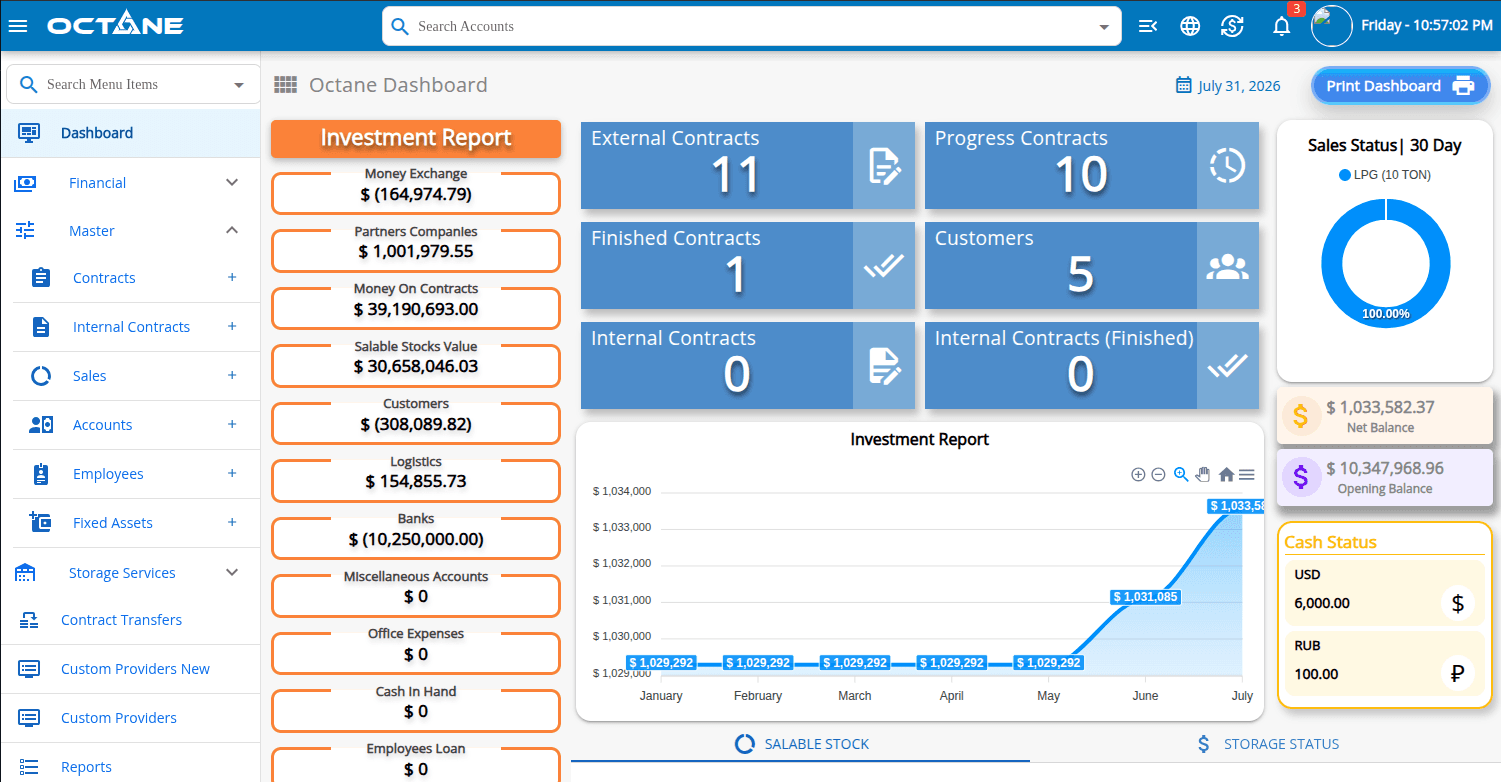Select the chart magnifier zoom selection tool
This screenshot has height=782, width=1501.
[1181, 475]
